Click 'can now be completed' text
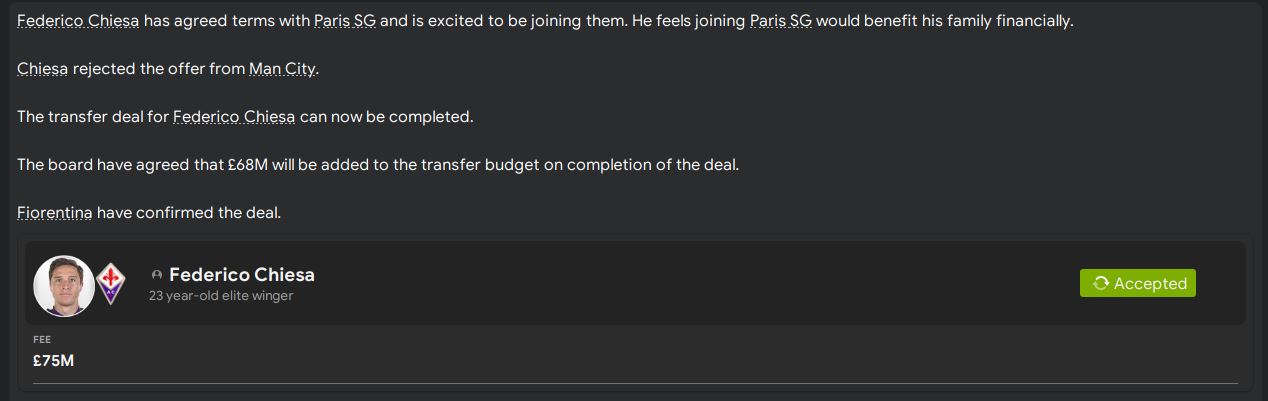The height and width of the screenshot is (401, 1268). pos(386,117)
